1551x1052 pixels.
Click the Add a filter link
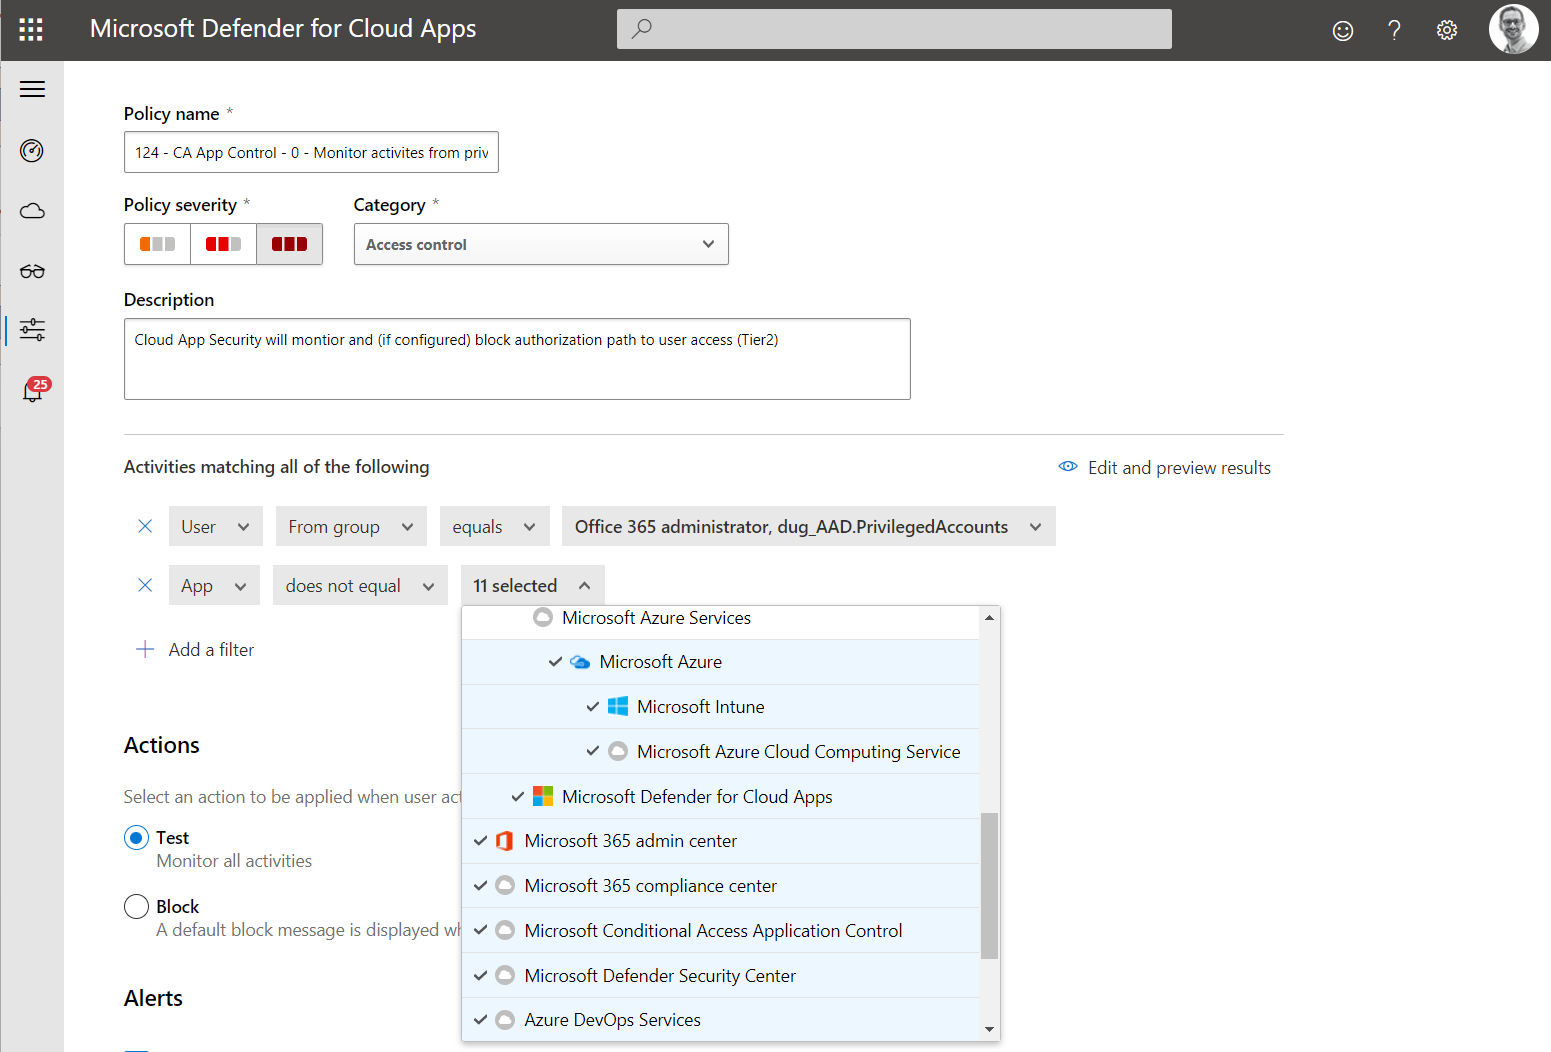[211, 649]
